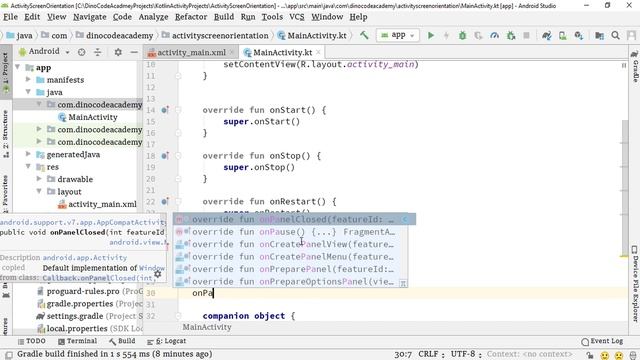Expand the drawable folder
The image size is (640, 360).
pyautogui.click(x=39, y=179)
